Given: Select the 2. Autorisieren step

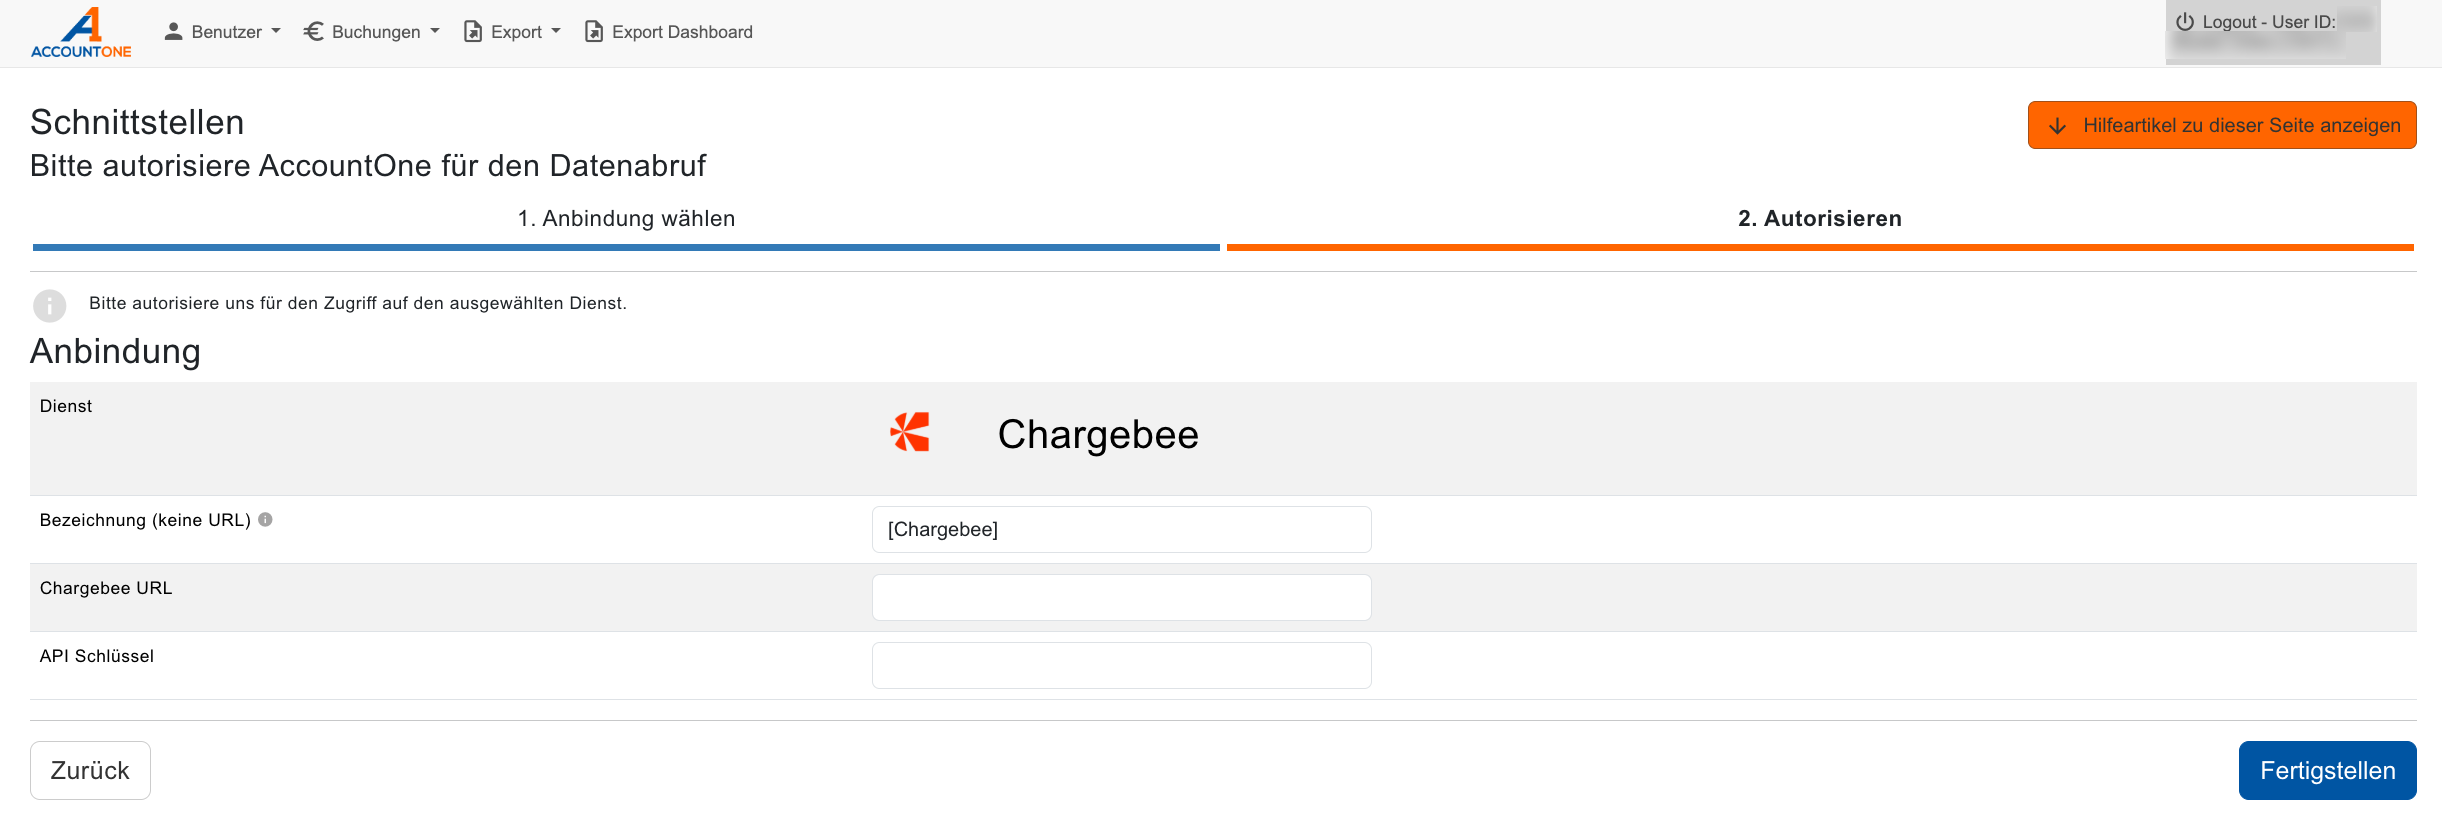Looking at the screenshot, I should coord(1819,219).
